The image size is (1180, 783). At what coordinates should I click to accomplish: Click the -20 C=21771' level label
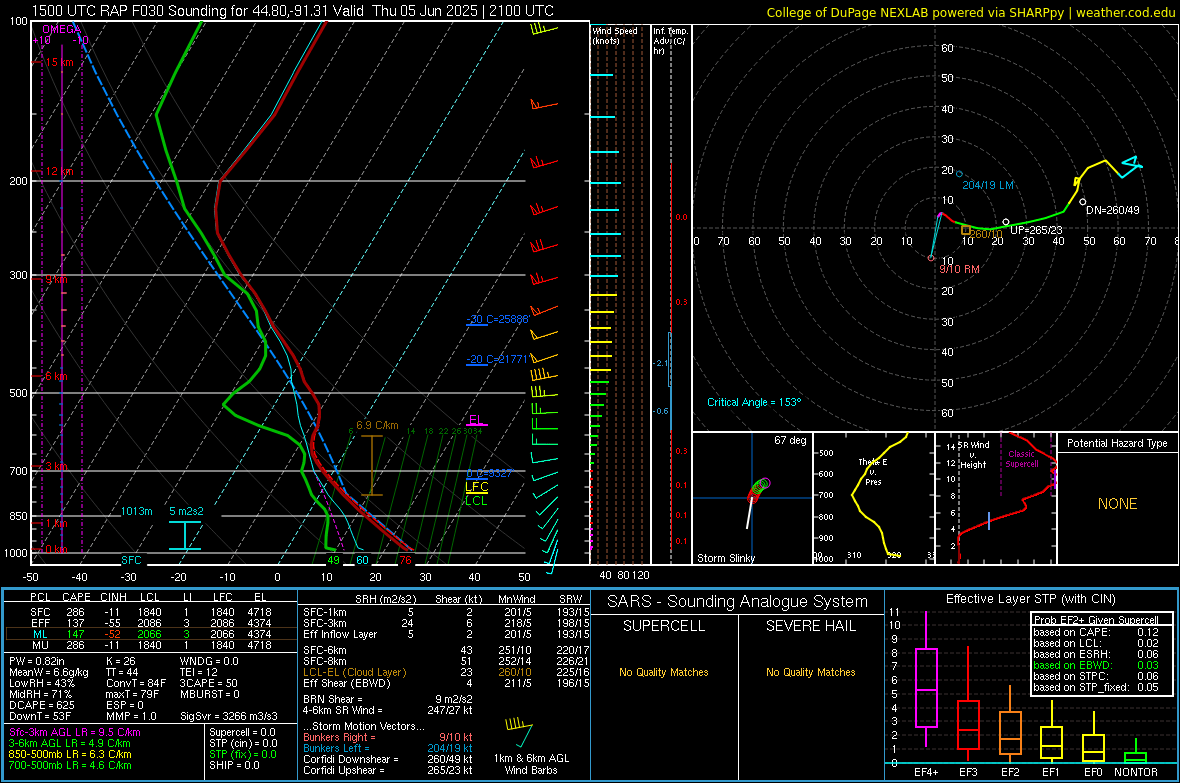click(x=497, y=359)
